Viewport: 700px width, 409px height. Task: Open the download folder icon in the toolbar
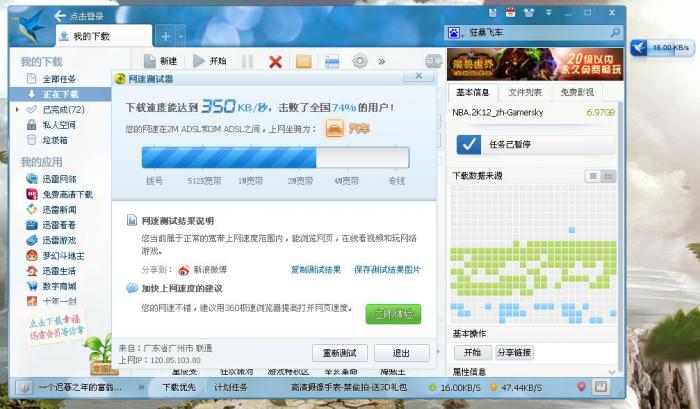(x=304, y=62)
